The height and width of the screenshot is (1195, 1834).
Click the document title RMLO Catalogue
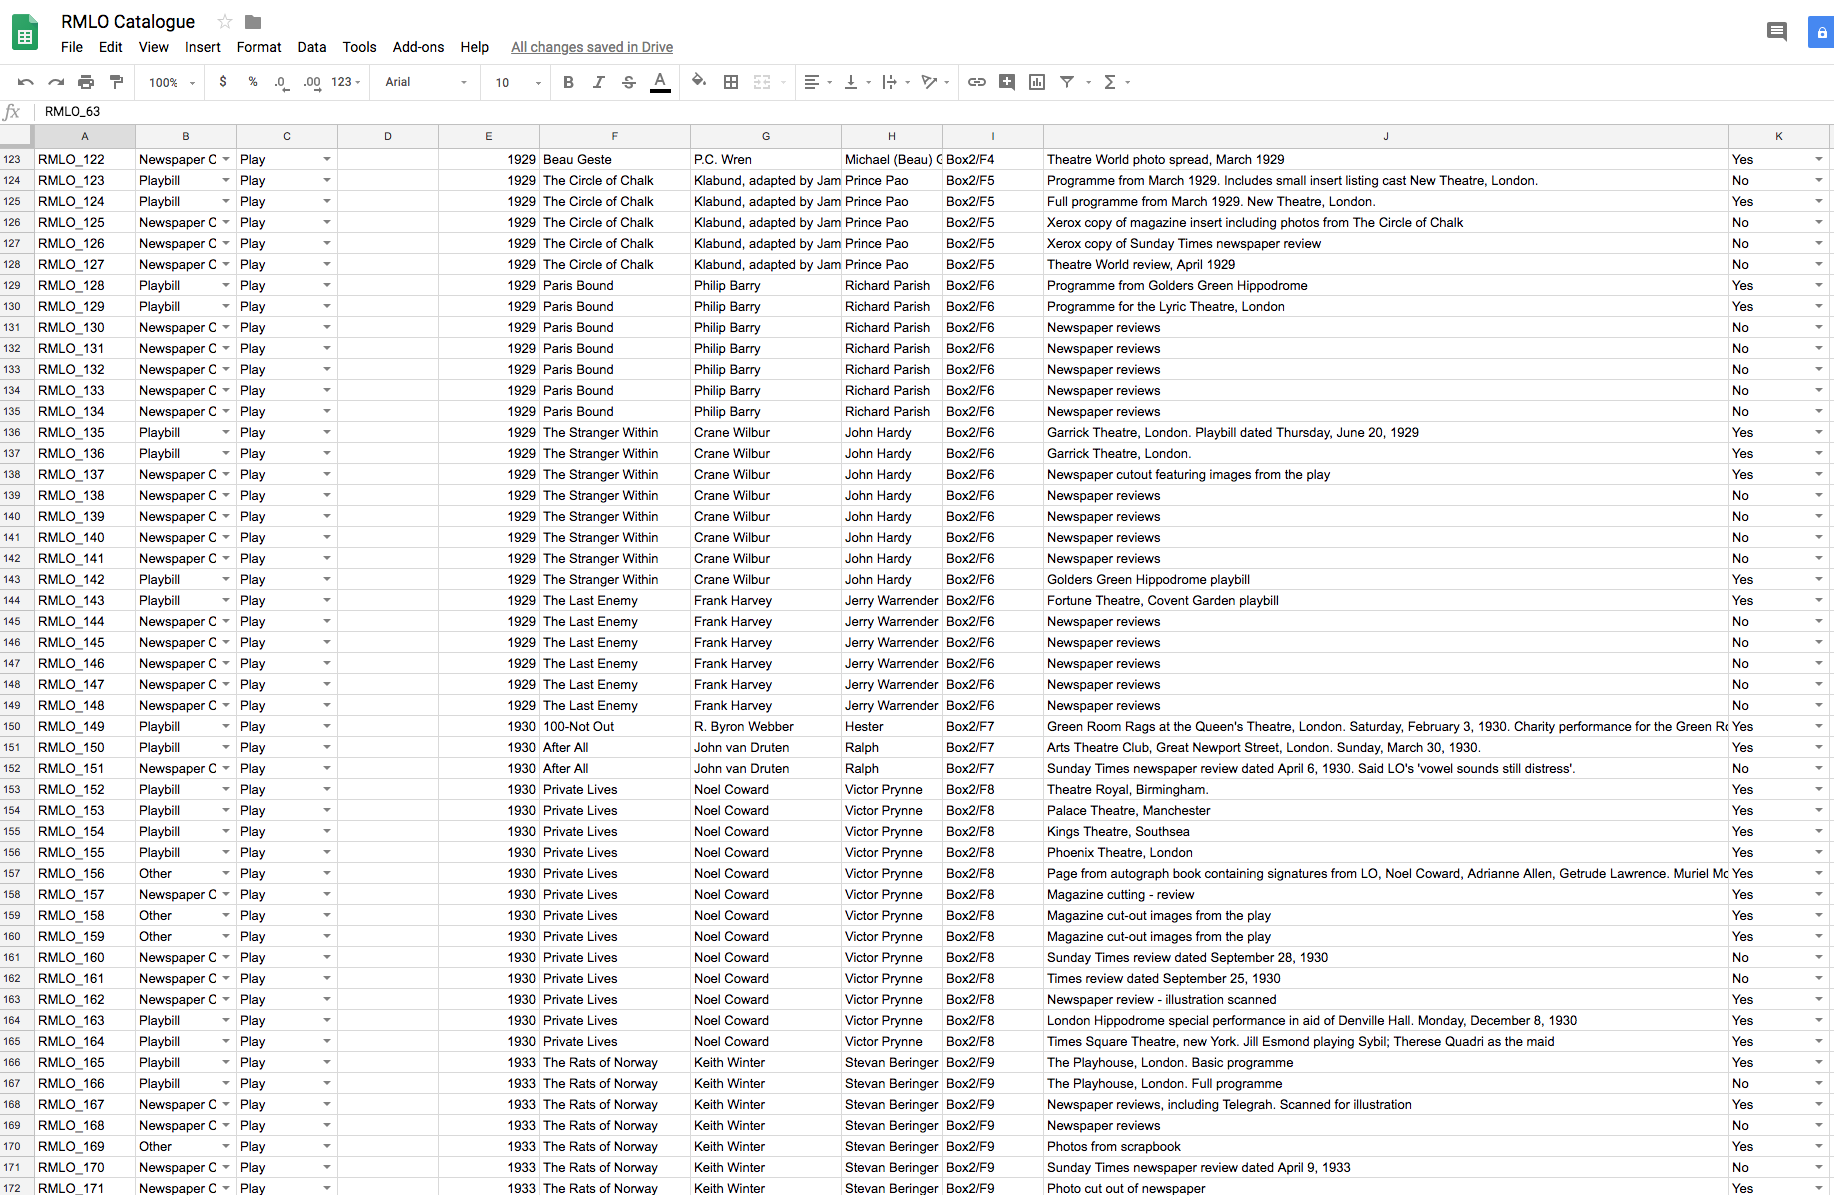pos(128,21)
